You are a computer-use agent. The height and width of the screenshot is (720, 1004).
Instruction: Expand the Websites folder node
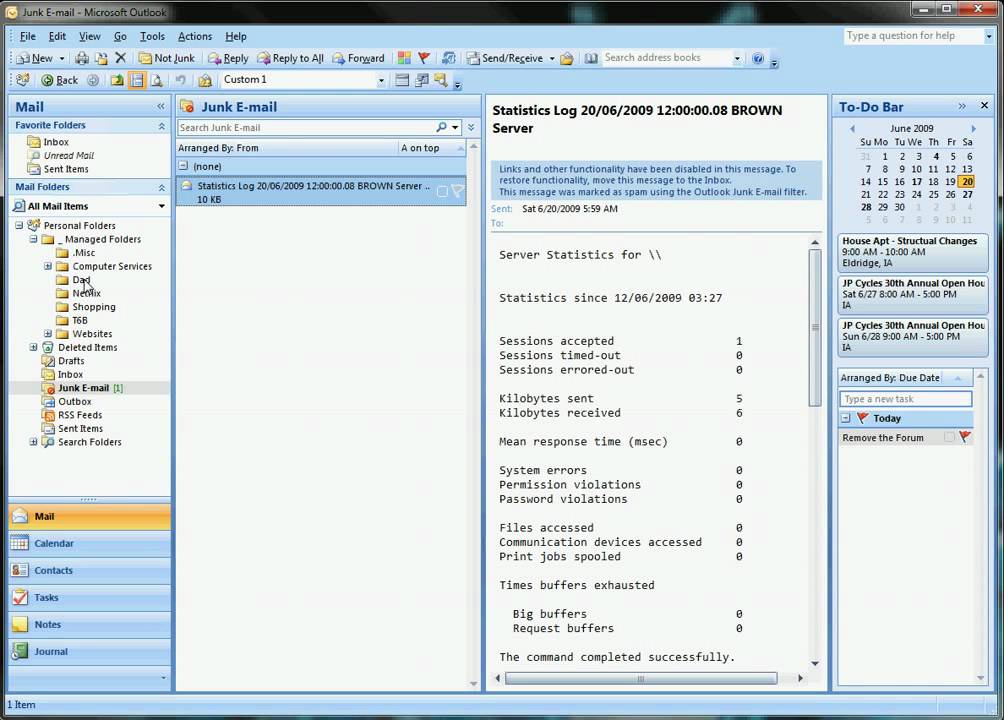pyautogui.click(x=48, y=334)
